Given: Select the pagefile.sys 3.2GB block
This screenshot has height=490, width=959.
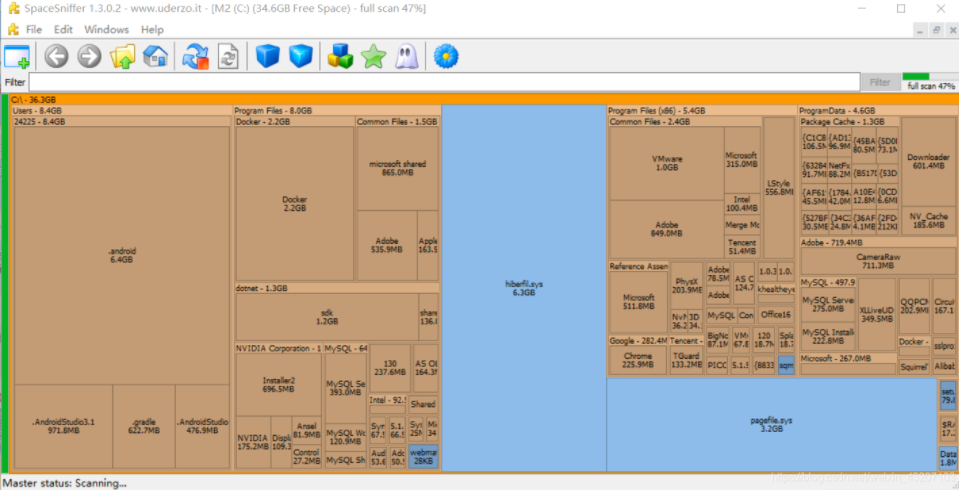Looking at the screenshot, I should (772, 425).
